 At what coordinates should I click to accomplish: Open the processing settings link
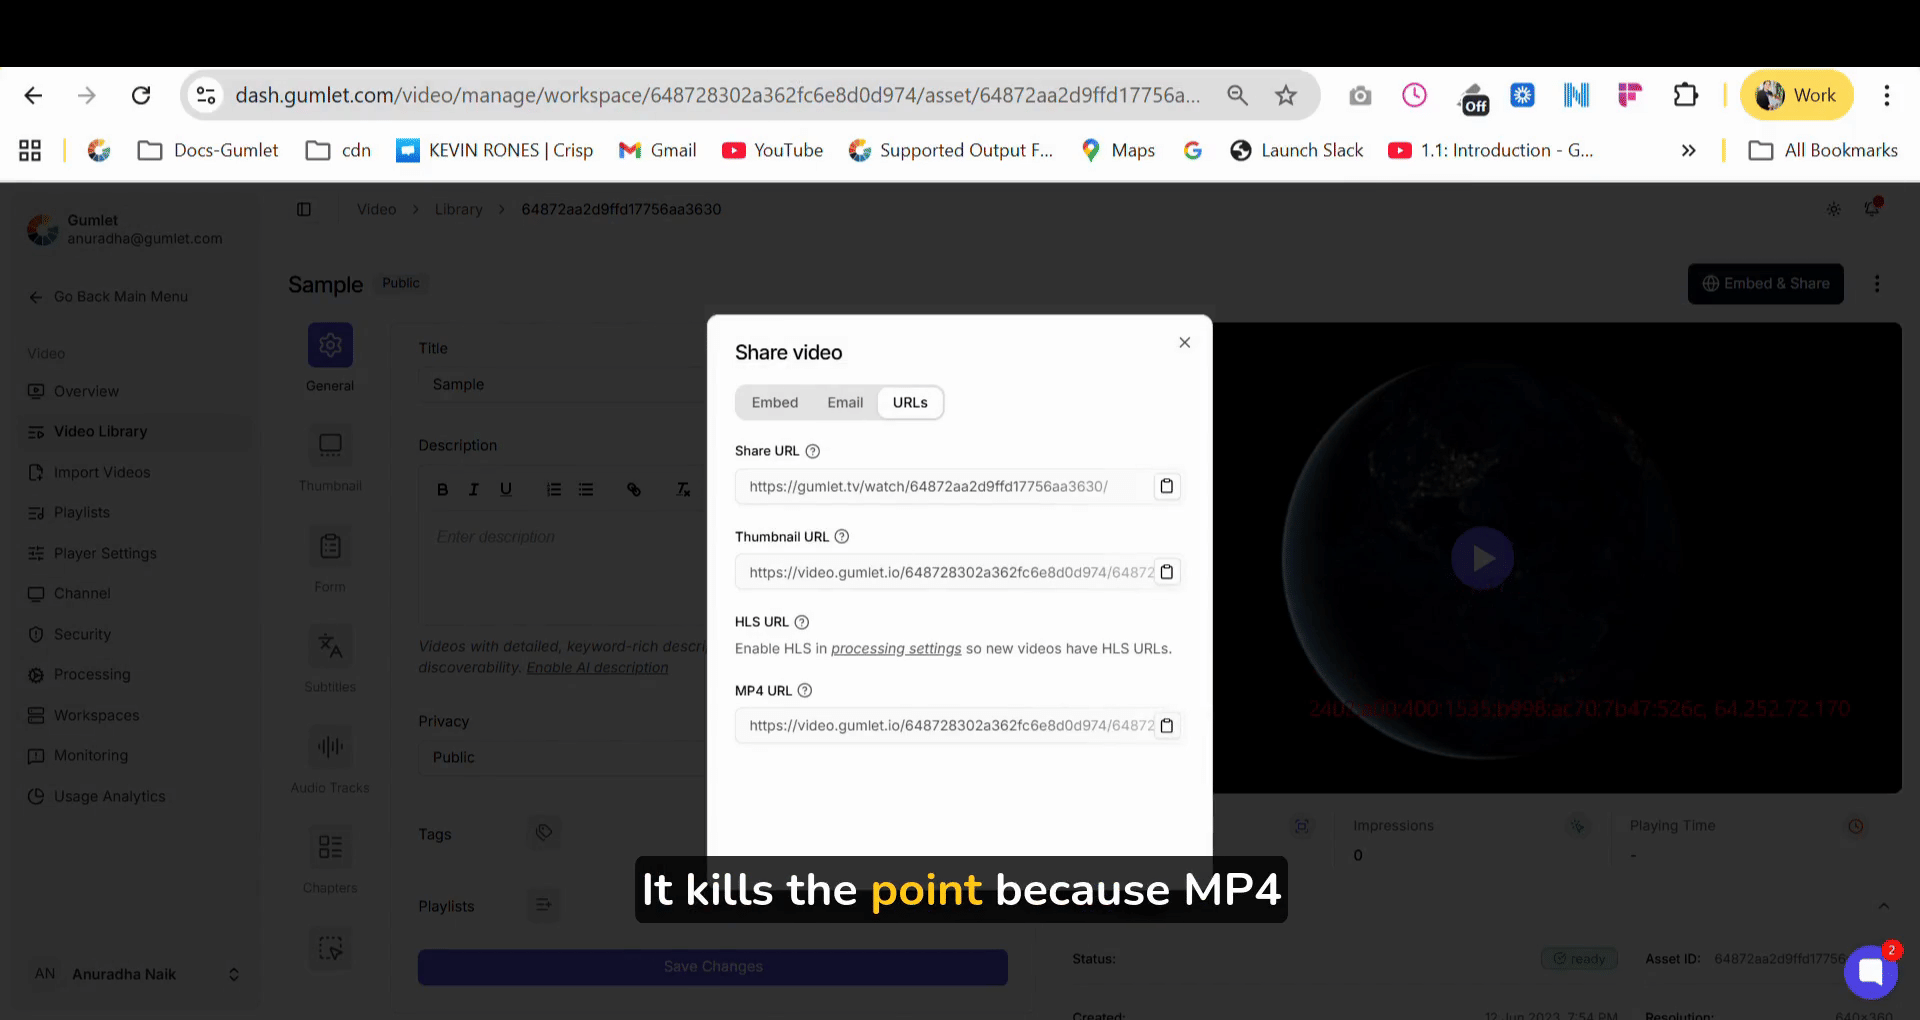[x=896, y=649]
